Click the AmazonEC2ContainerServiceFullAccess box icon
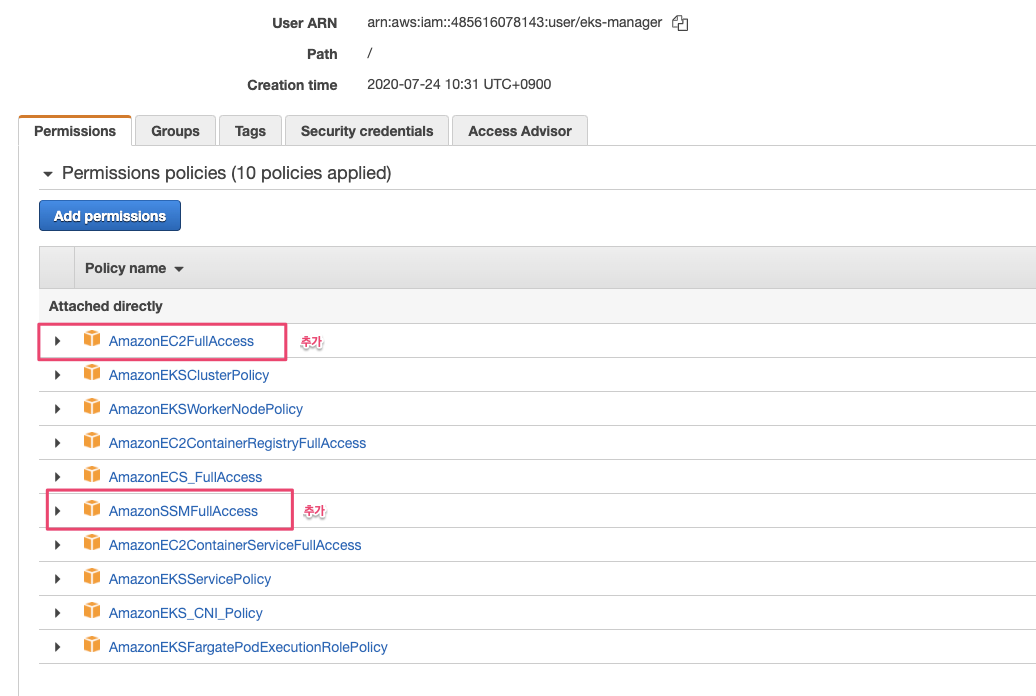Screen dimensions: 1036x696 click(x=92, y=543)
